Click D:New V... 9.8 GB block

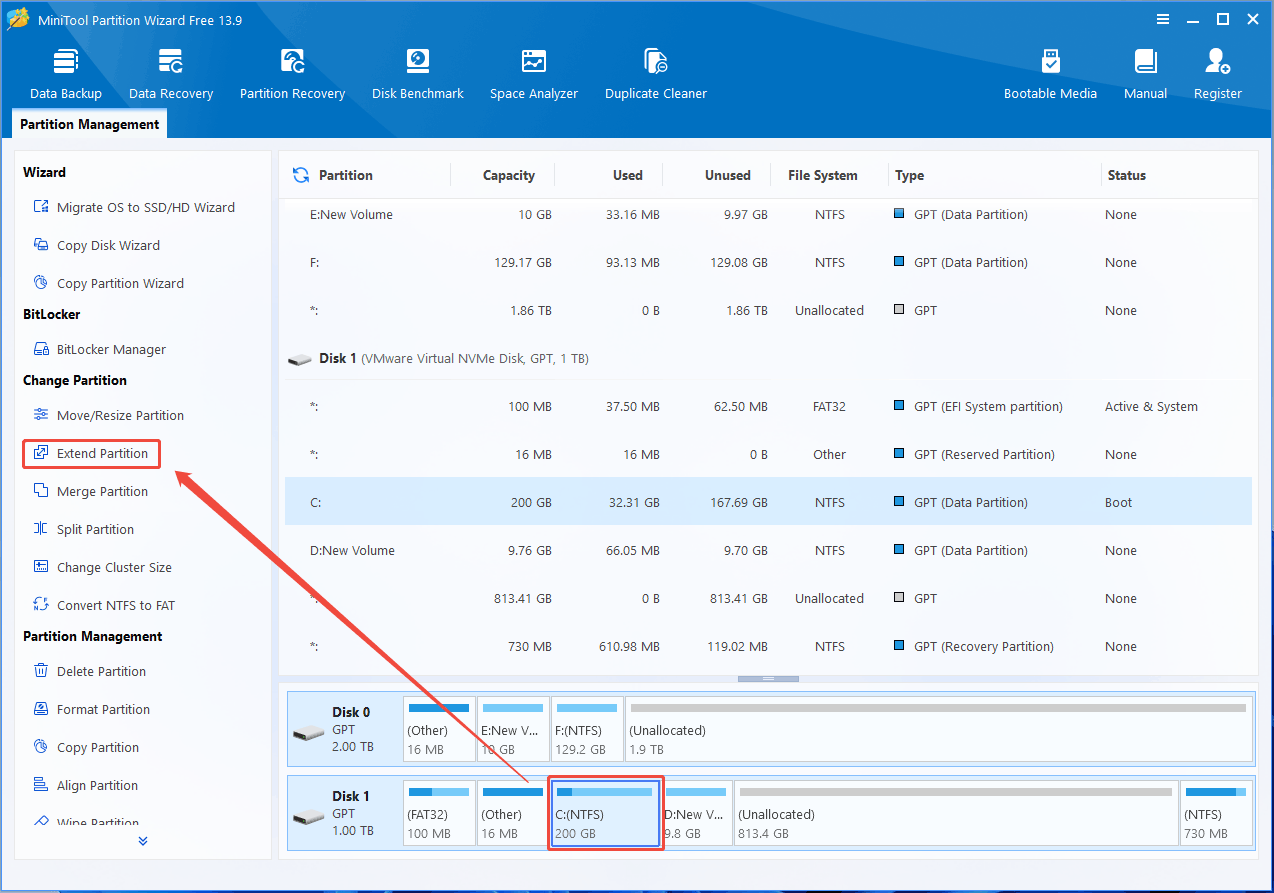[x=697, y=813]
